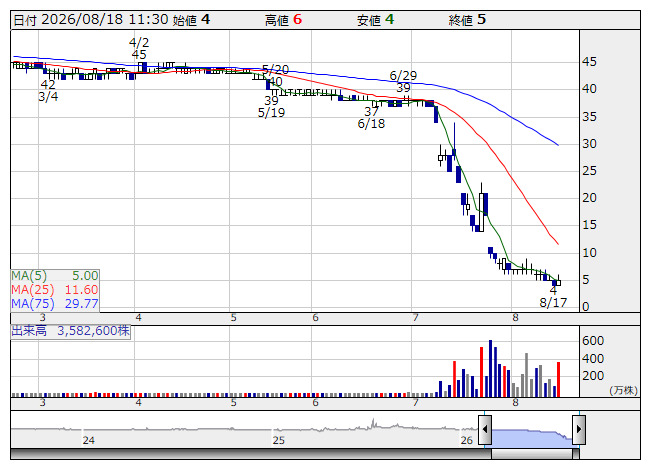Click the right range slider handle arrow
The image size is (653, 470).
[x=579, y=429]
